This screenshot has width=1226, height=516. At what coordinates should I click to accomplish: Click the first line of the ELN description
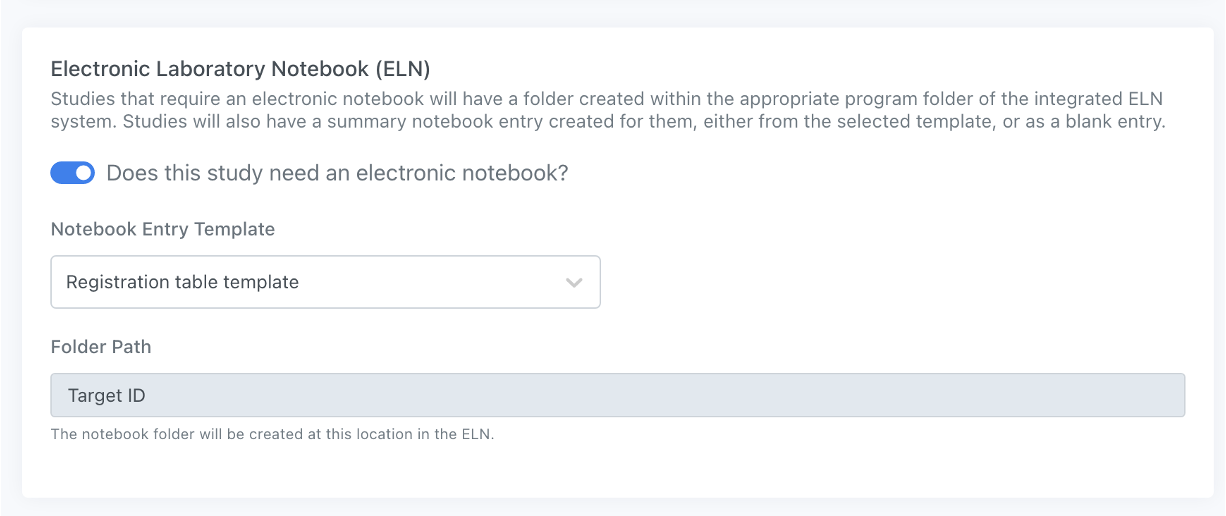pyautogui.click(x=608, y=100)
